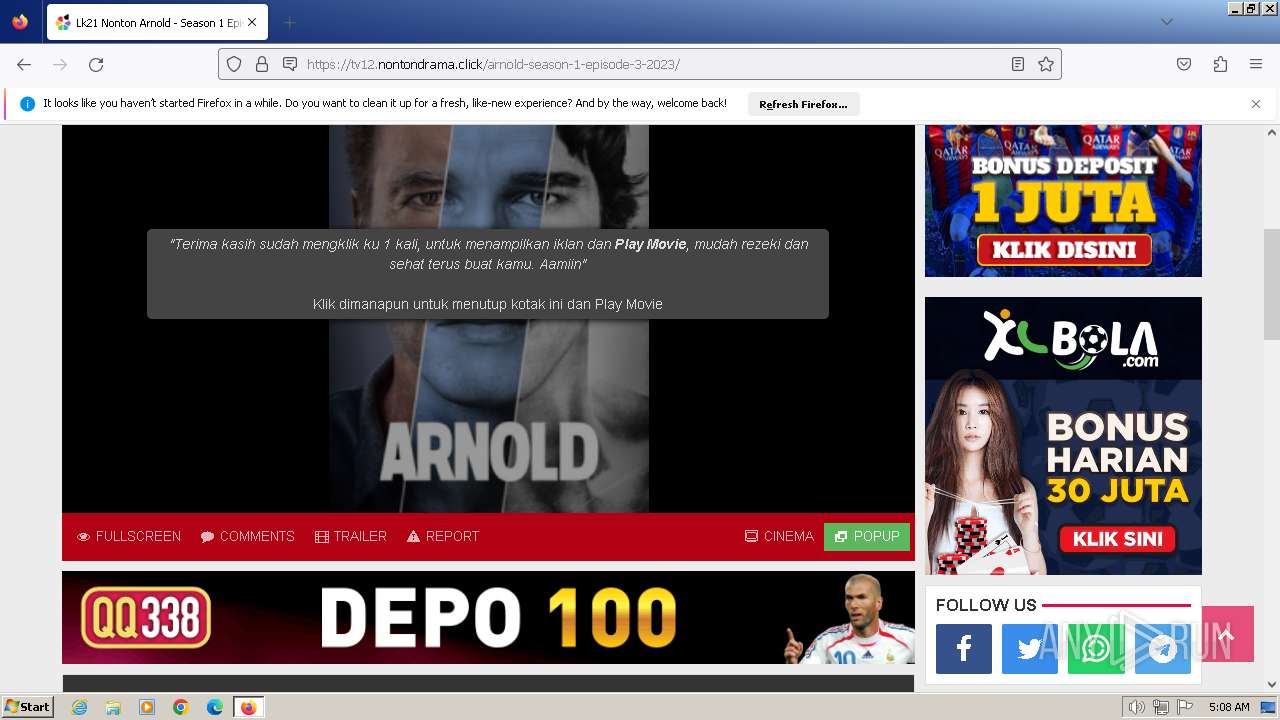Open the permissions icon in the address bar
The height and width of the screenshot is (720, 1280).
click(290, 64)
